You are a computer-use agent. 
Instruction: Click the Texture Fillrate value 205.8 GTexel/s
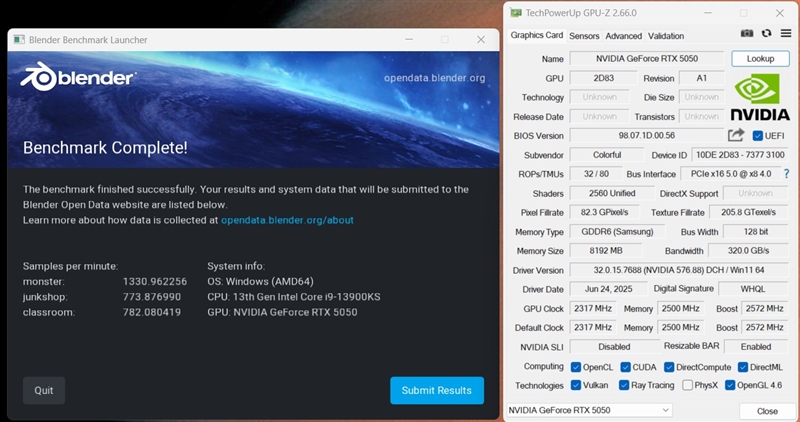(748, 212)
